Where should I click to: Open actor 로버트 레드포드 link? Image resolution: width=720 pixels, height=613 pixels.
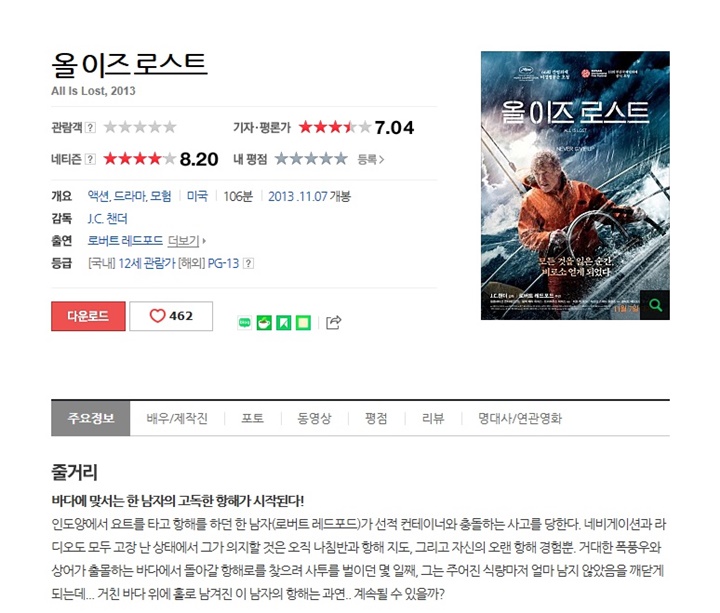(125, 241)
